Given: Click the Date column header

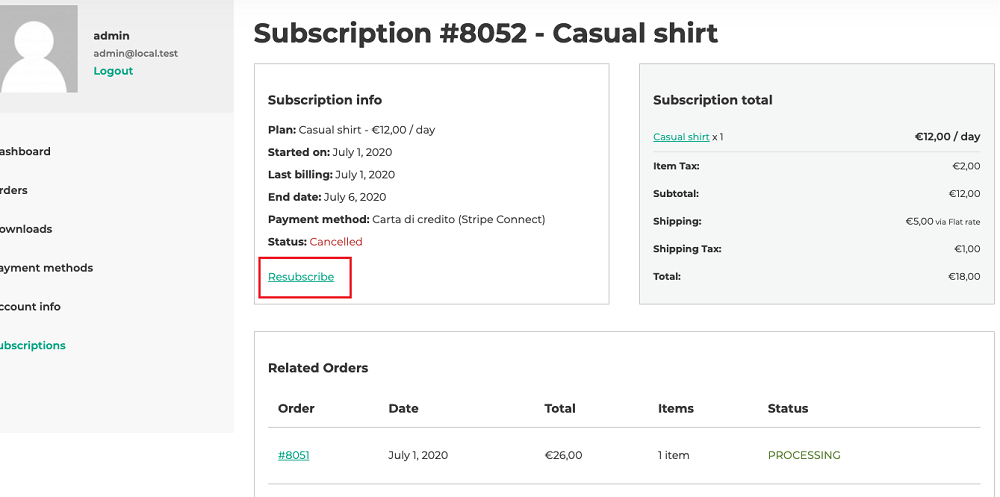Looking at the screenshot, I should click(x=403, y=408).
